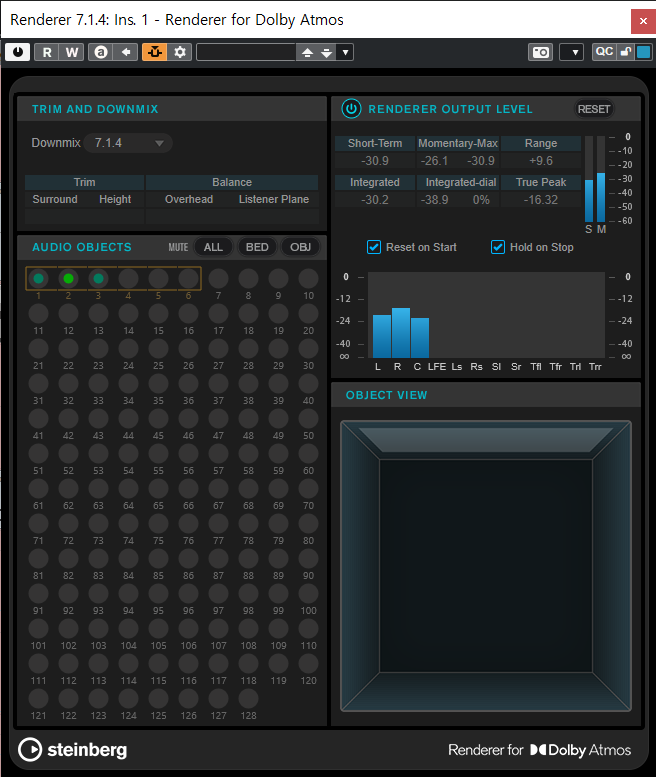Select audio object number 2
The height and width of the screenshot is (777, 656).
(x=68, y=278)
